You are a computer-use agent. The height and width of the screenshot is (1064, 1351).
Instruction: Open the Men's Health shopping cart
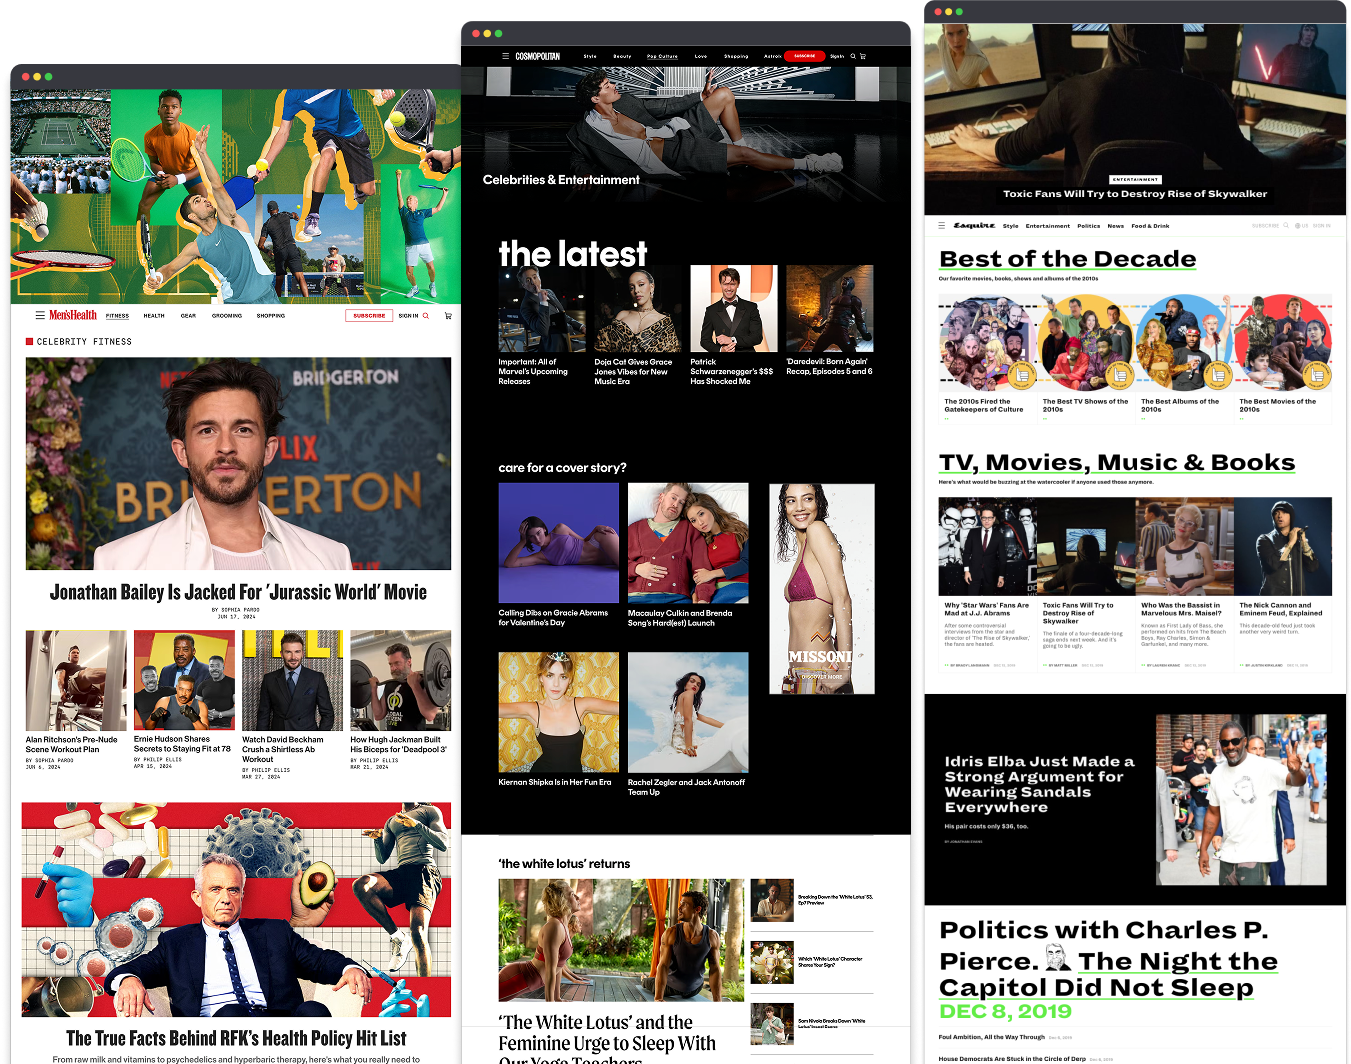[448, 316]
